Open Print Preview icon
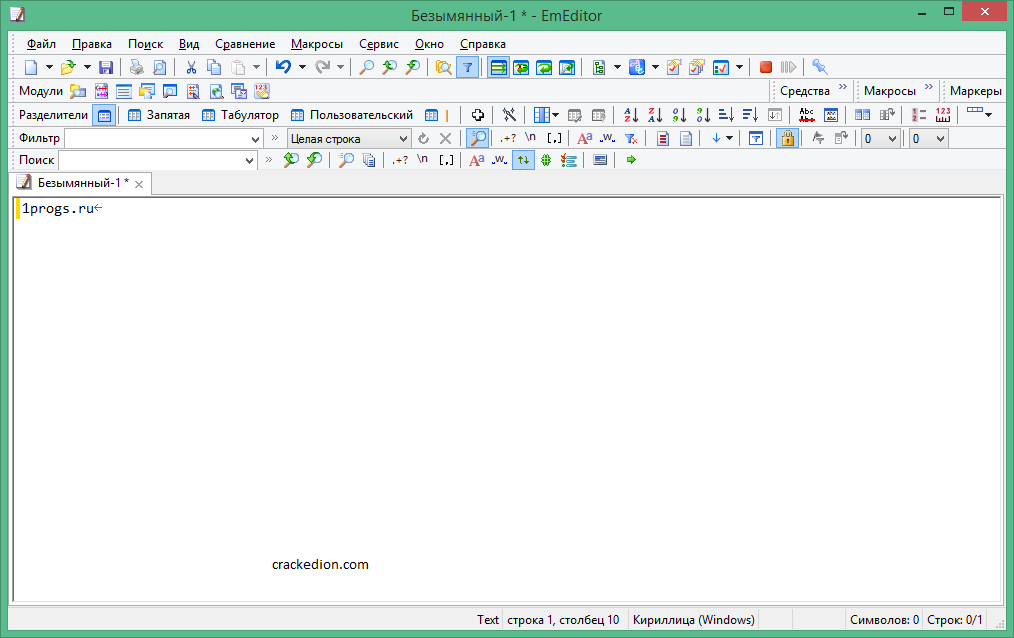 tap(159, 67)
